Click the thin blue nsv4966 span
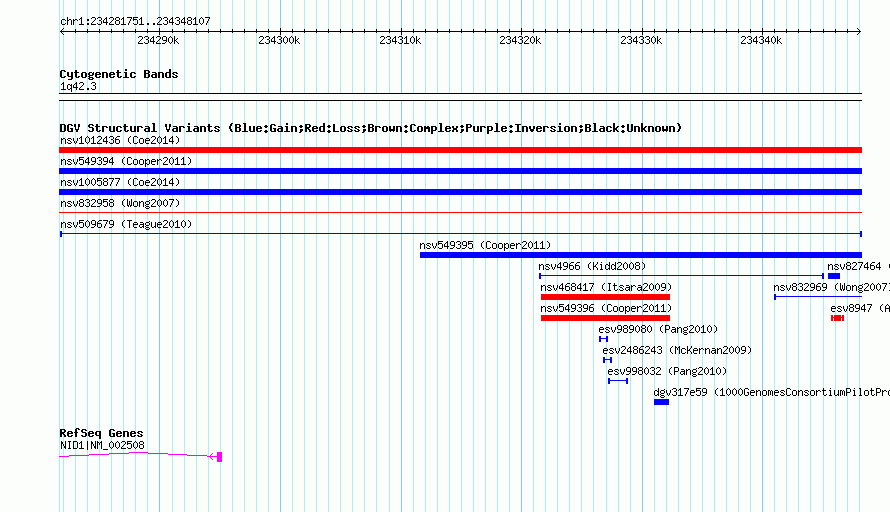Screen dimensions: 890x512 681,276
